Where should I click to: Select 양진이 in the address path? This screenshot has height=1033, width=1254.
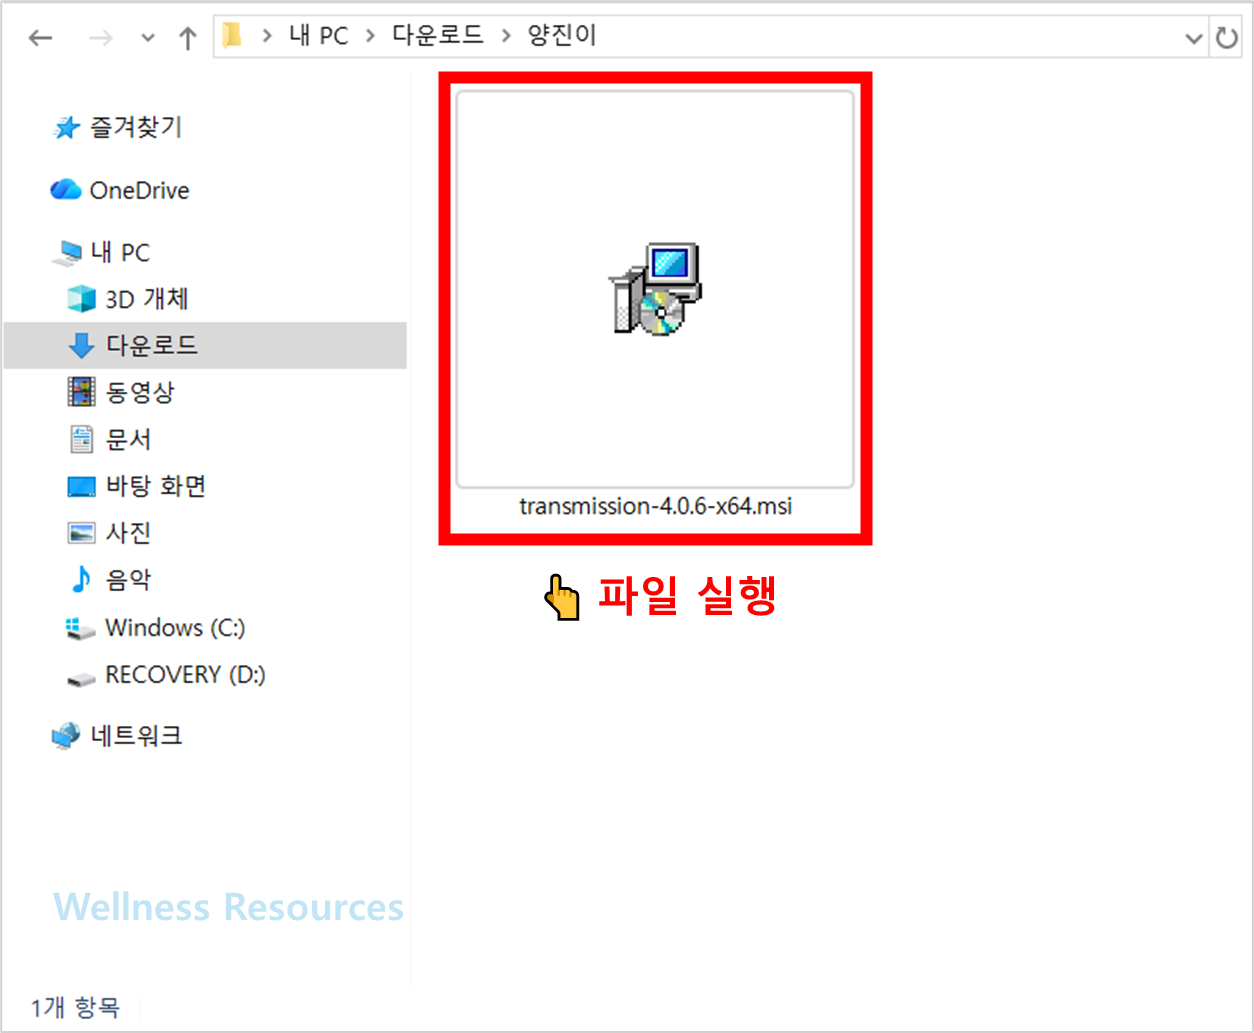(x=562, y=36)
